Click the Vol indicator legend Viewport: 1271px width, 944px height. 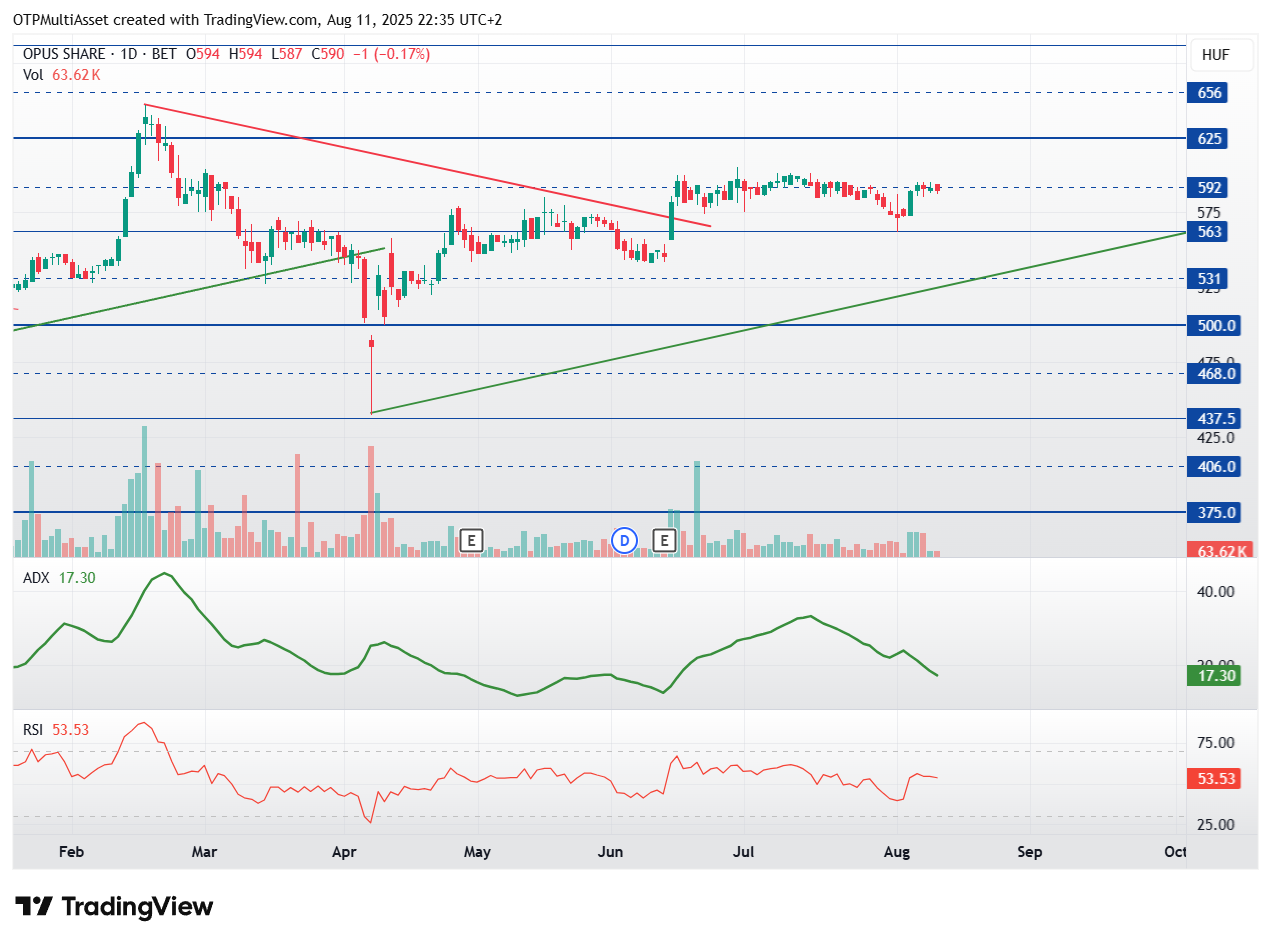62,74
